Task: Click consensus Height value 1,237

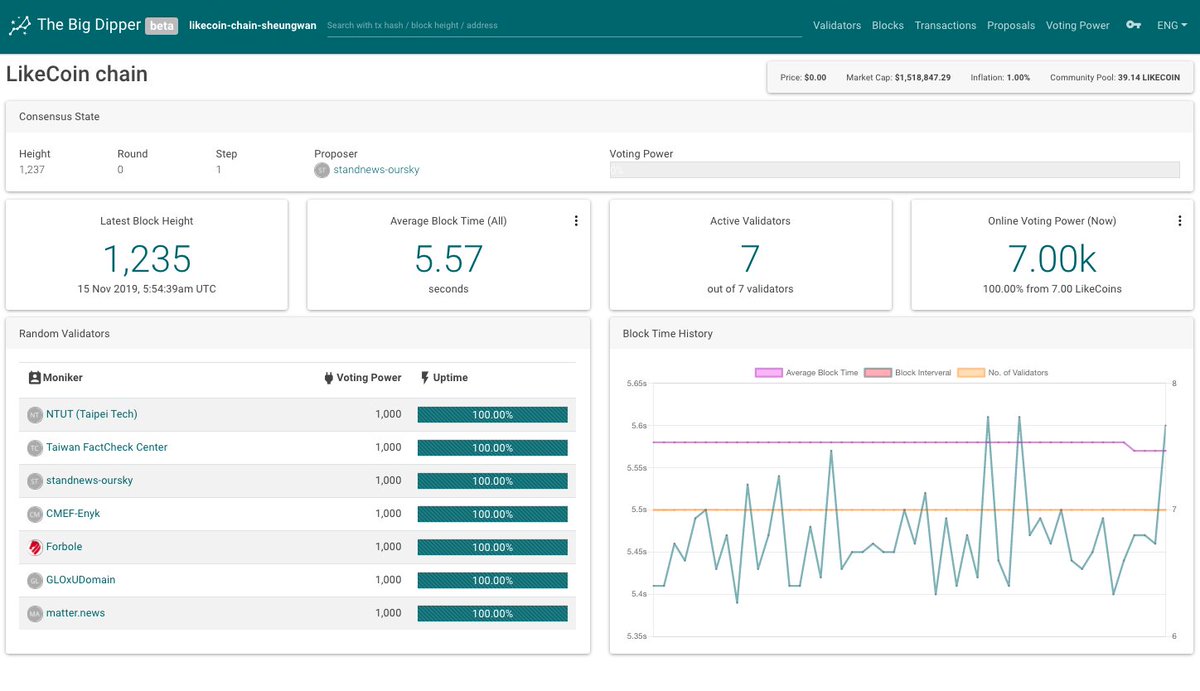Action: tap(32, 170)
